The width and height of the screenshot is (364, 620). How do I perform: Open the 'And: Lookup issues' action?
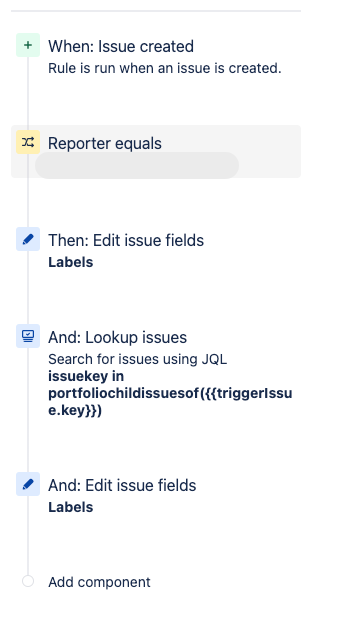click(x=117, y=338)
